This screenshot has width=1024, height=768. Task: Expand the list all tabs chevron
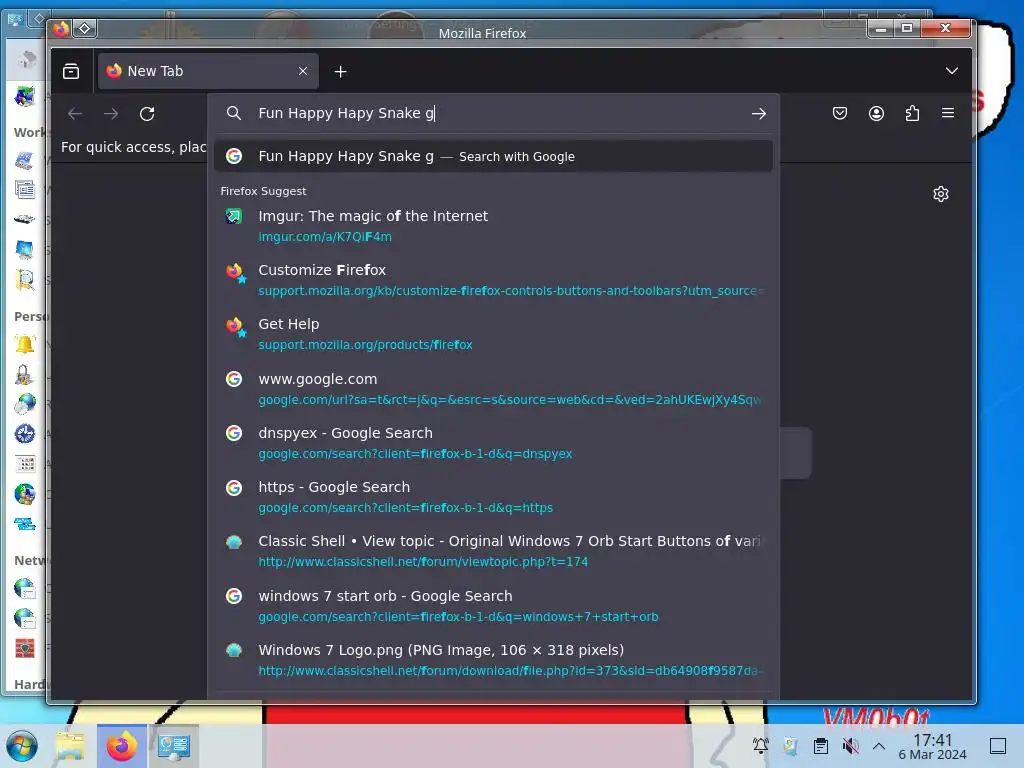click(952, 71)
